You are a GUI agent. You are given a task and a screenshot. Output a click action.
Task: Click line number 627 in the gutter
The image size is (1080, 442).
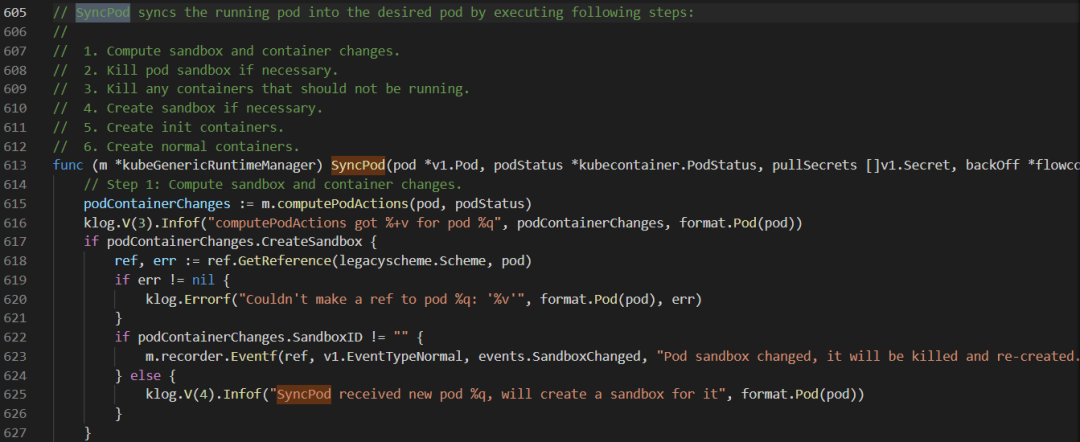[14, 432]
